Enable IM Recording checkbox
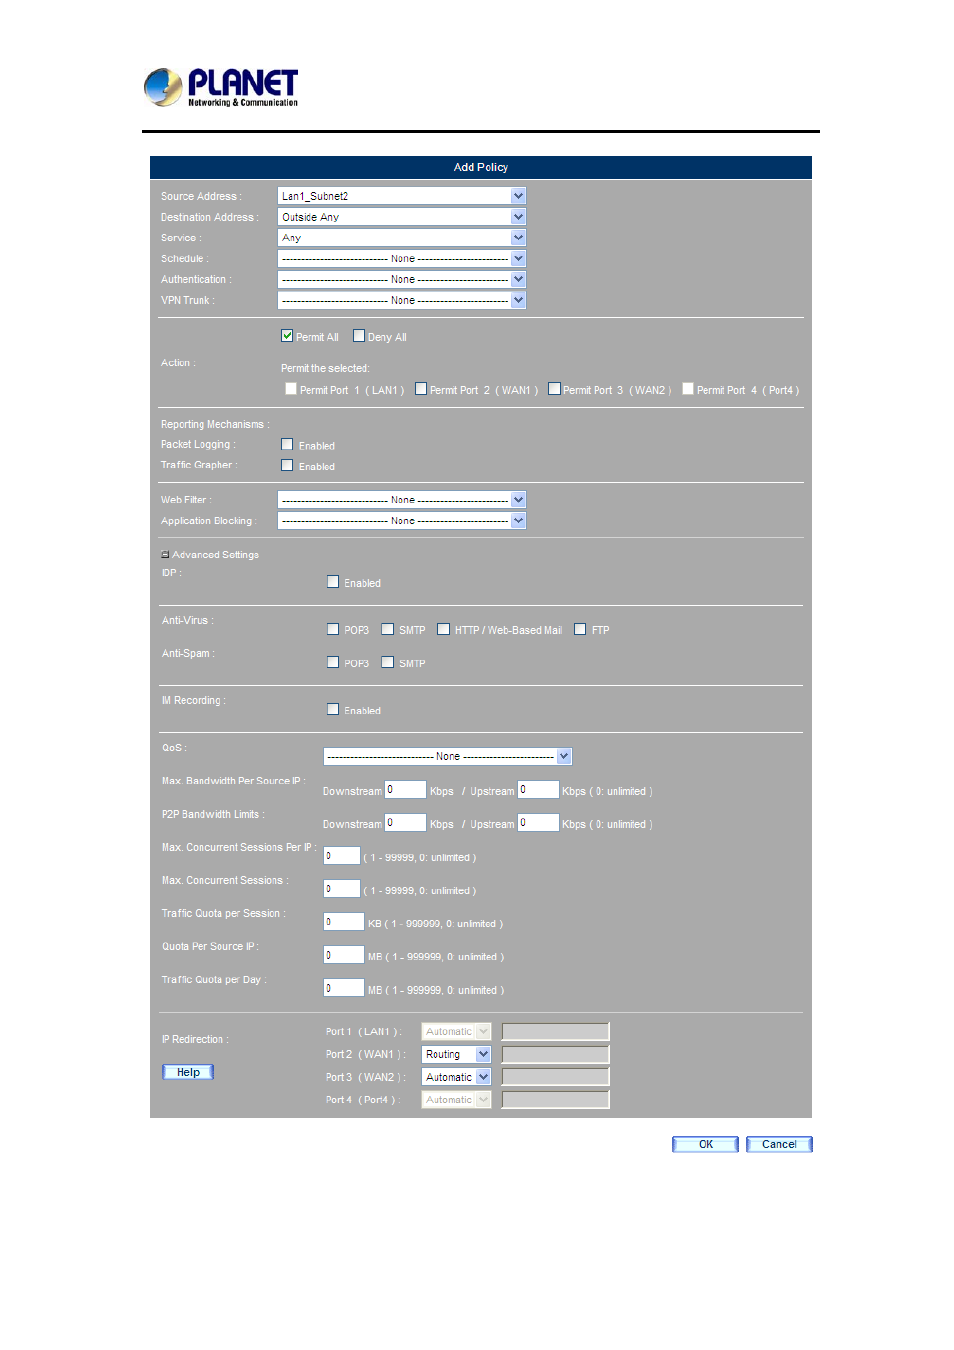The width and height of the screenshot is (954, 1350). click(333, 709)
